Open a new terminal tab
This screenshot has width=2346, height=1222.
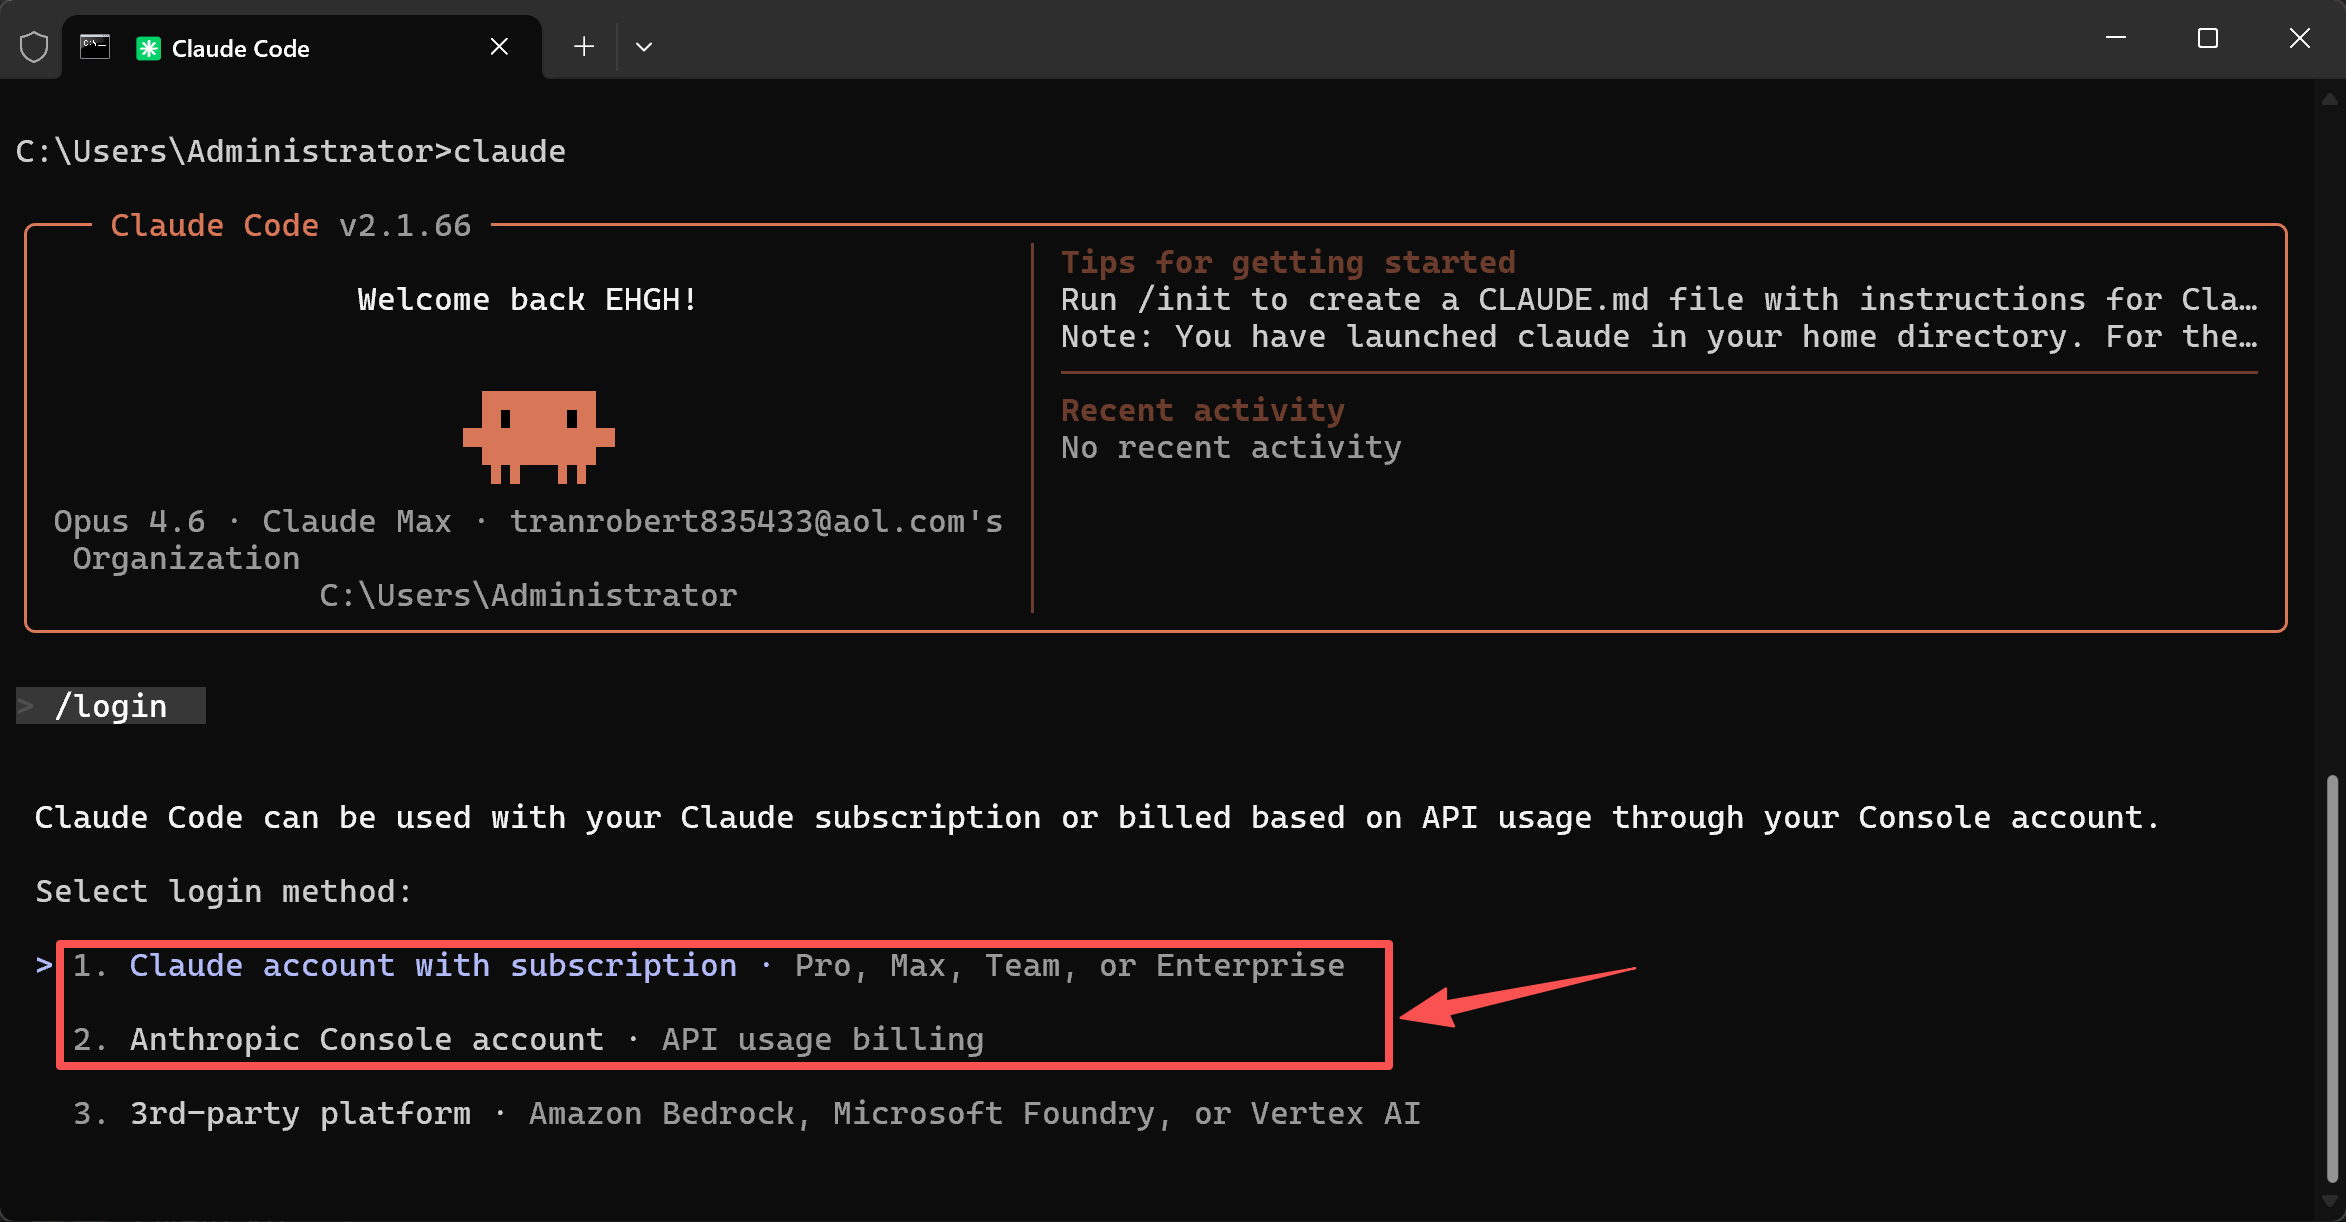pyautogui.click(x=584, y=47)
